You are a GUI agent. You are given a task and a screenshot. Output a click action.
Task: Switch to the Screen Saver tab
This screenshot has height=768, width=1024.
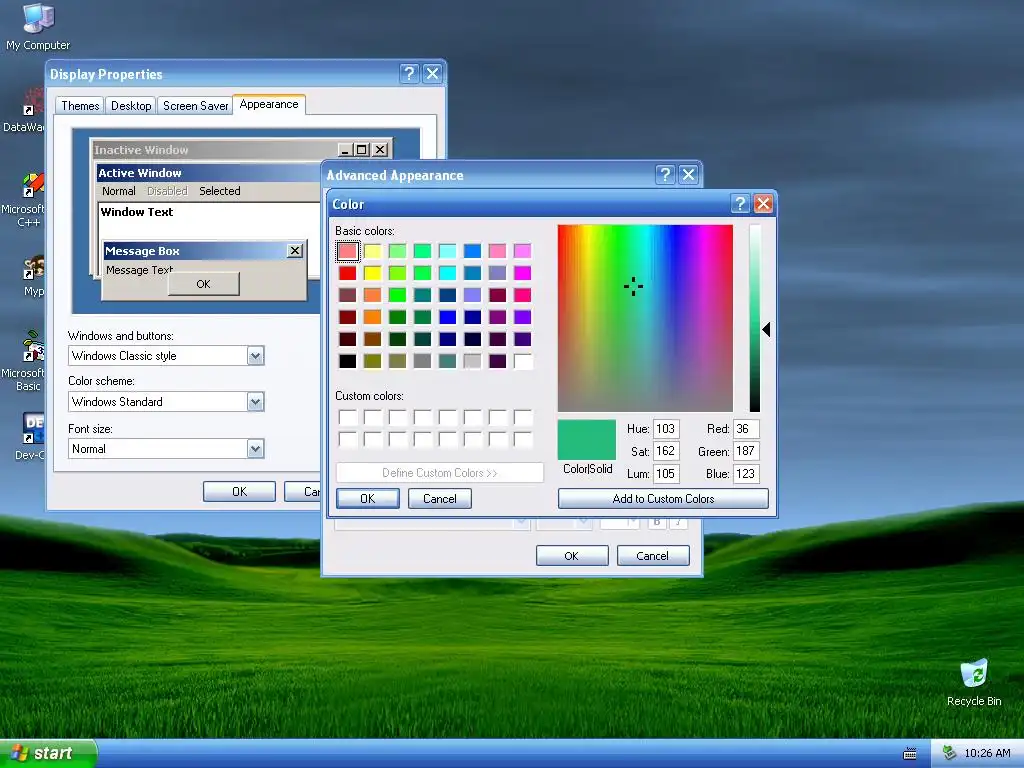click(195, 106)
